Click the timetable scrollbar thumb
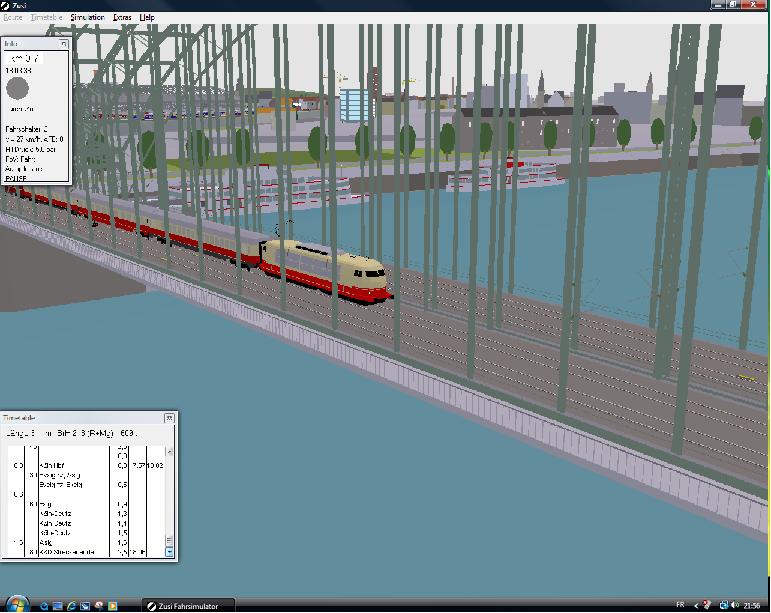The image size is (771, 613). (x=169, y=541)
